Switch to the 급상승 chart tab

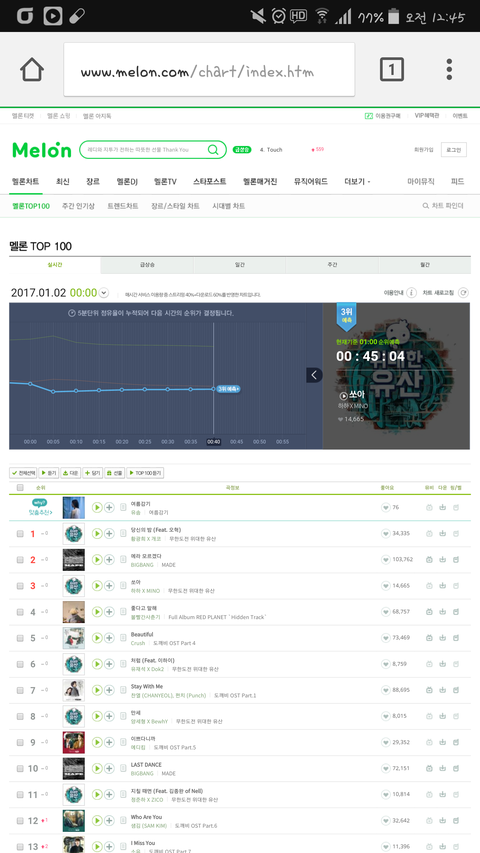point(147,265)
